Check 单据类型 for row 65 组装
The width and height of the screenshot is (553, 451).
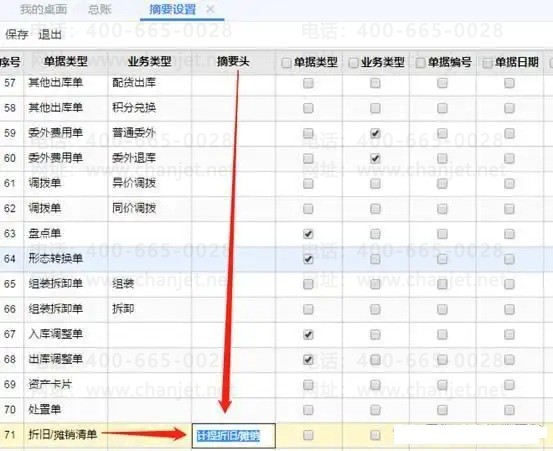pos(308,284)
